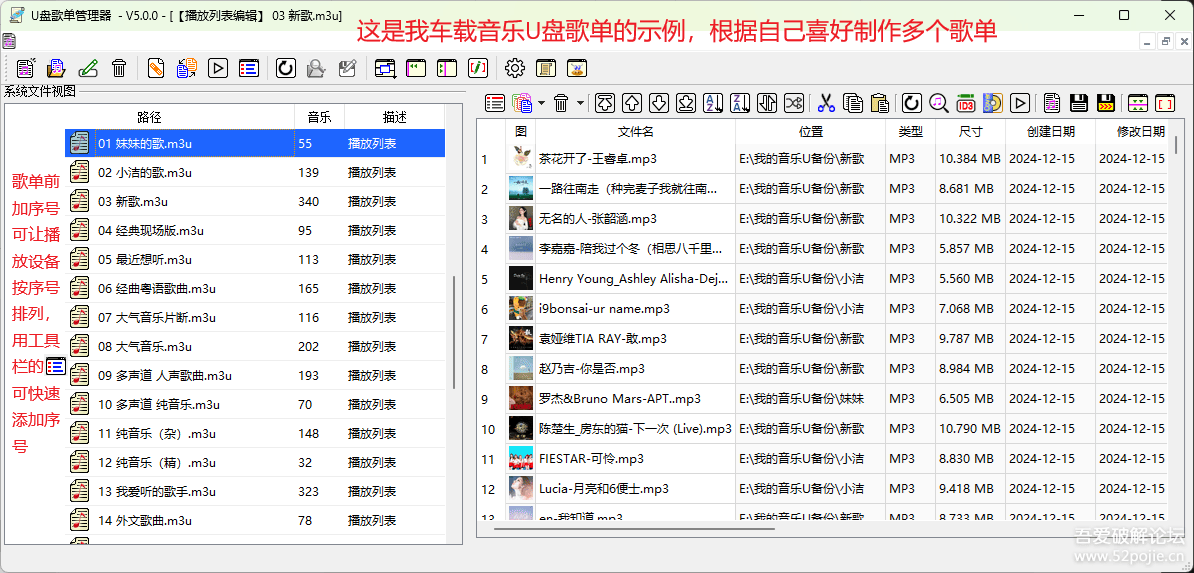Click the horizontal split window icon
Image resolution: width=1194 pixels, height=573 pixels.
pos(1138,102)
